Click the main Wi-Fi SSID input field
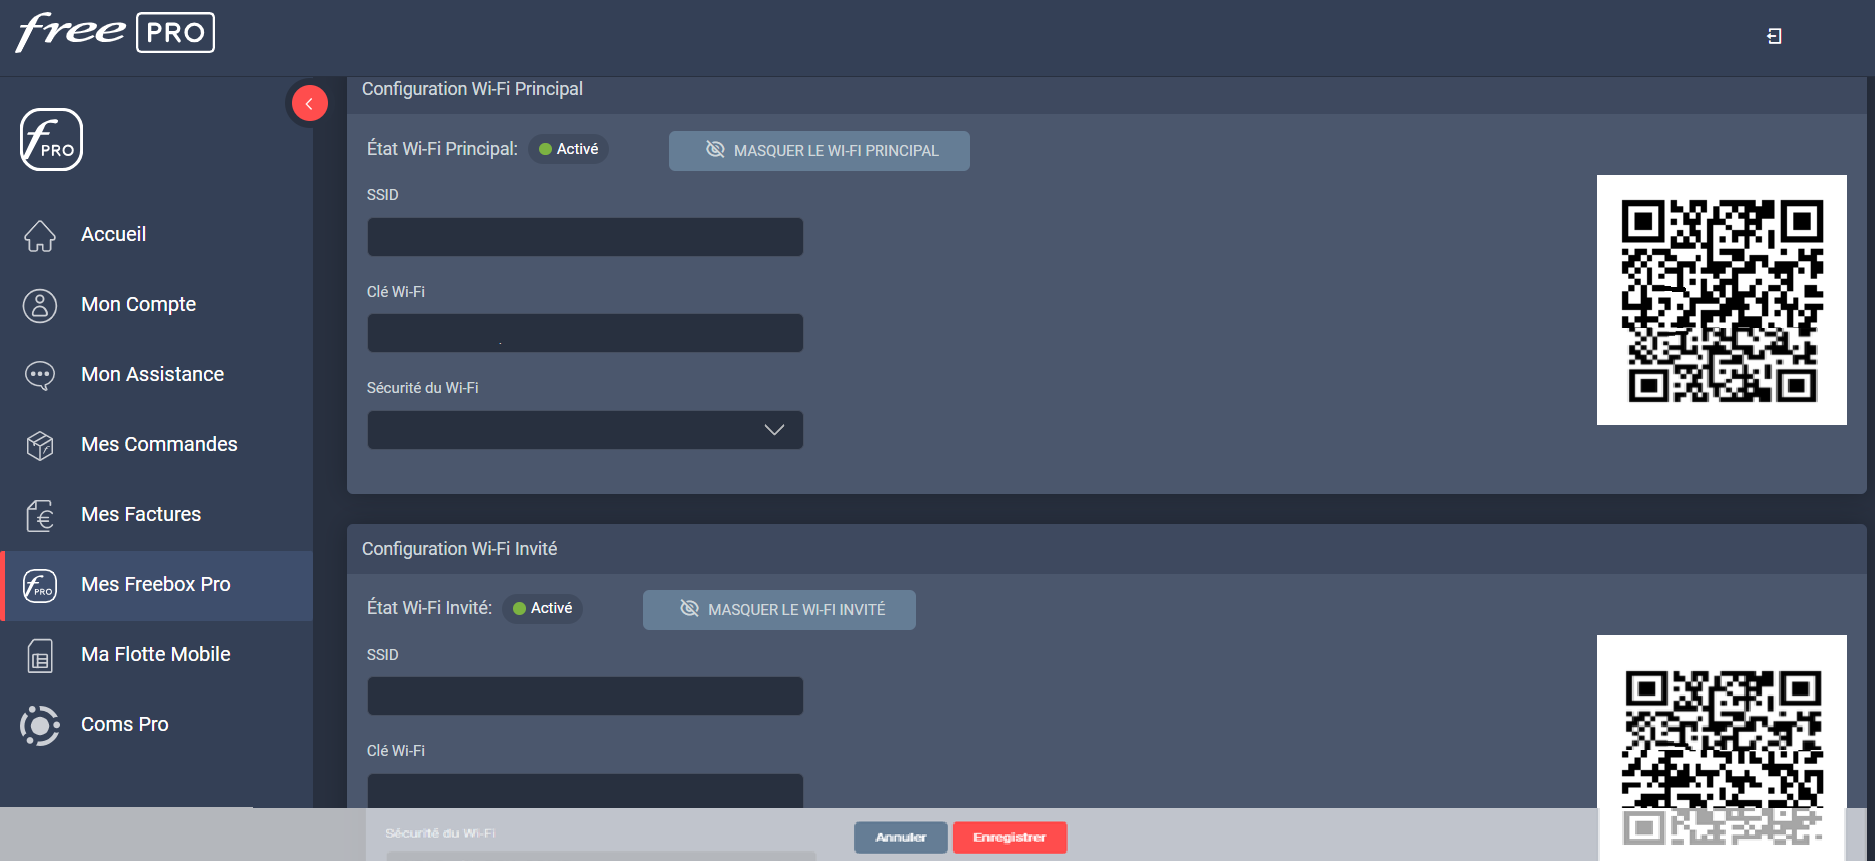Image resolution: width=1875 pixels, height=861 pixels. [585, 237]
